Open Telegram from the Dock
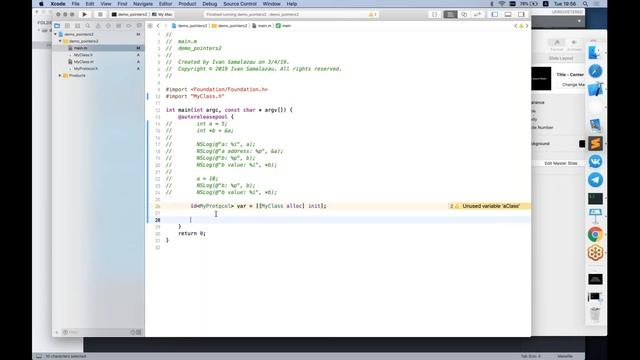 [595, 180]
